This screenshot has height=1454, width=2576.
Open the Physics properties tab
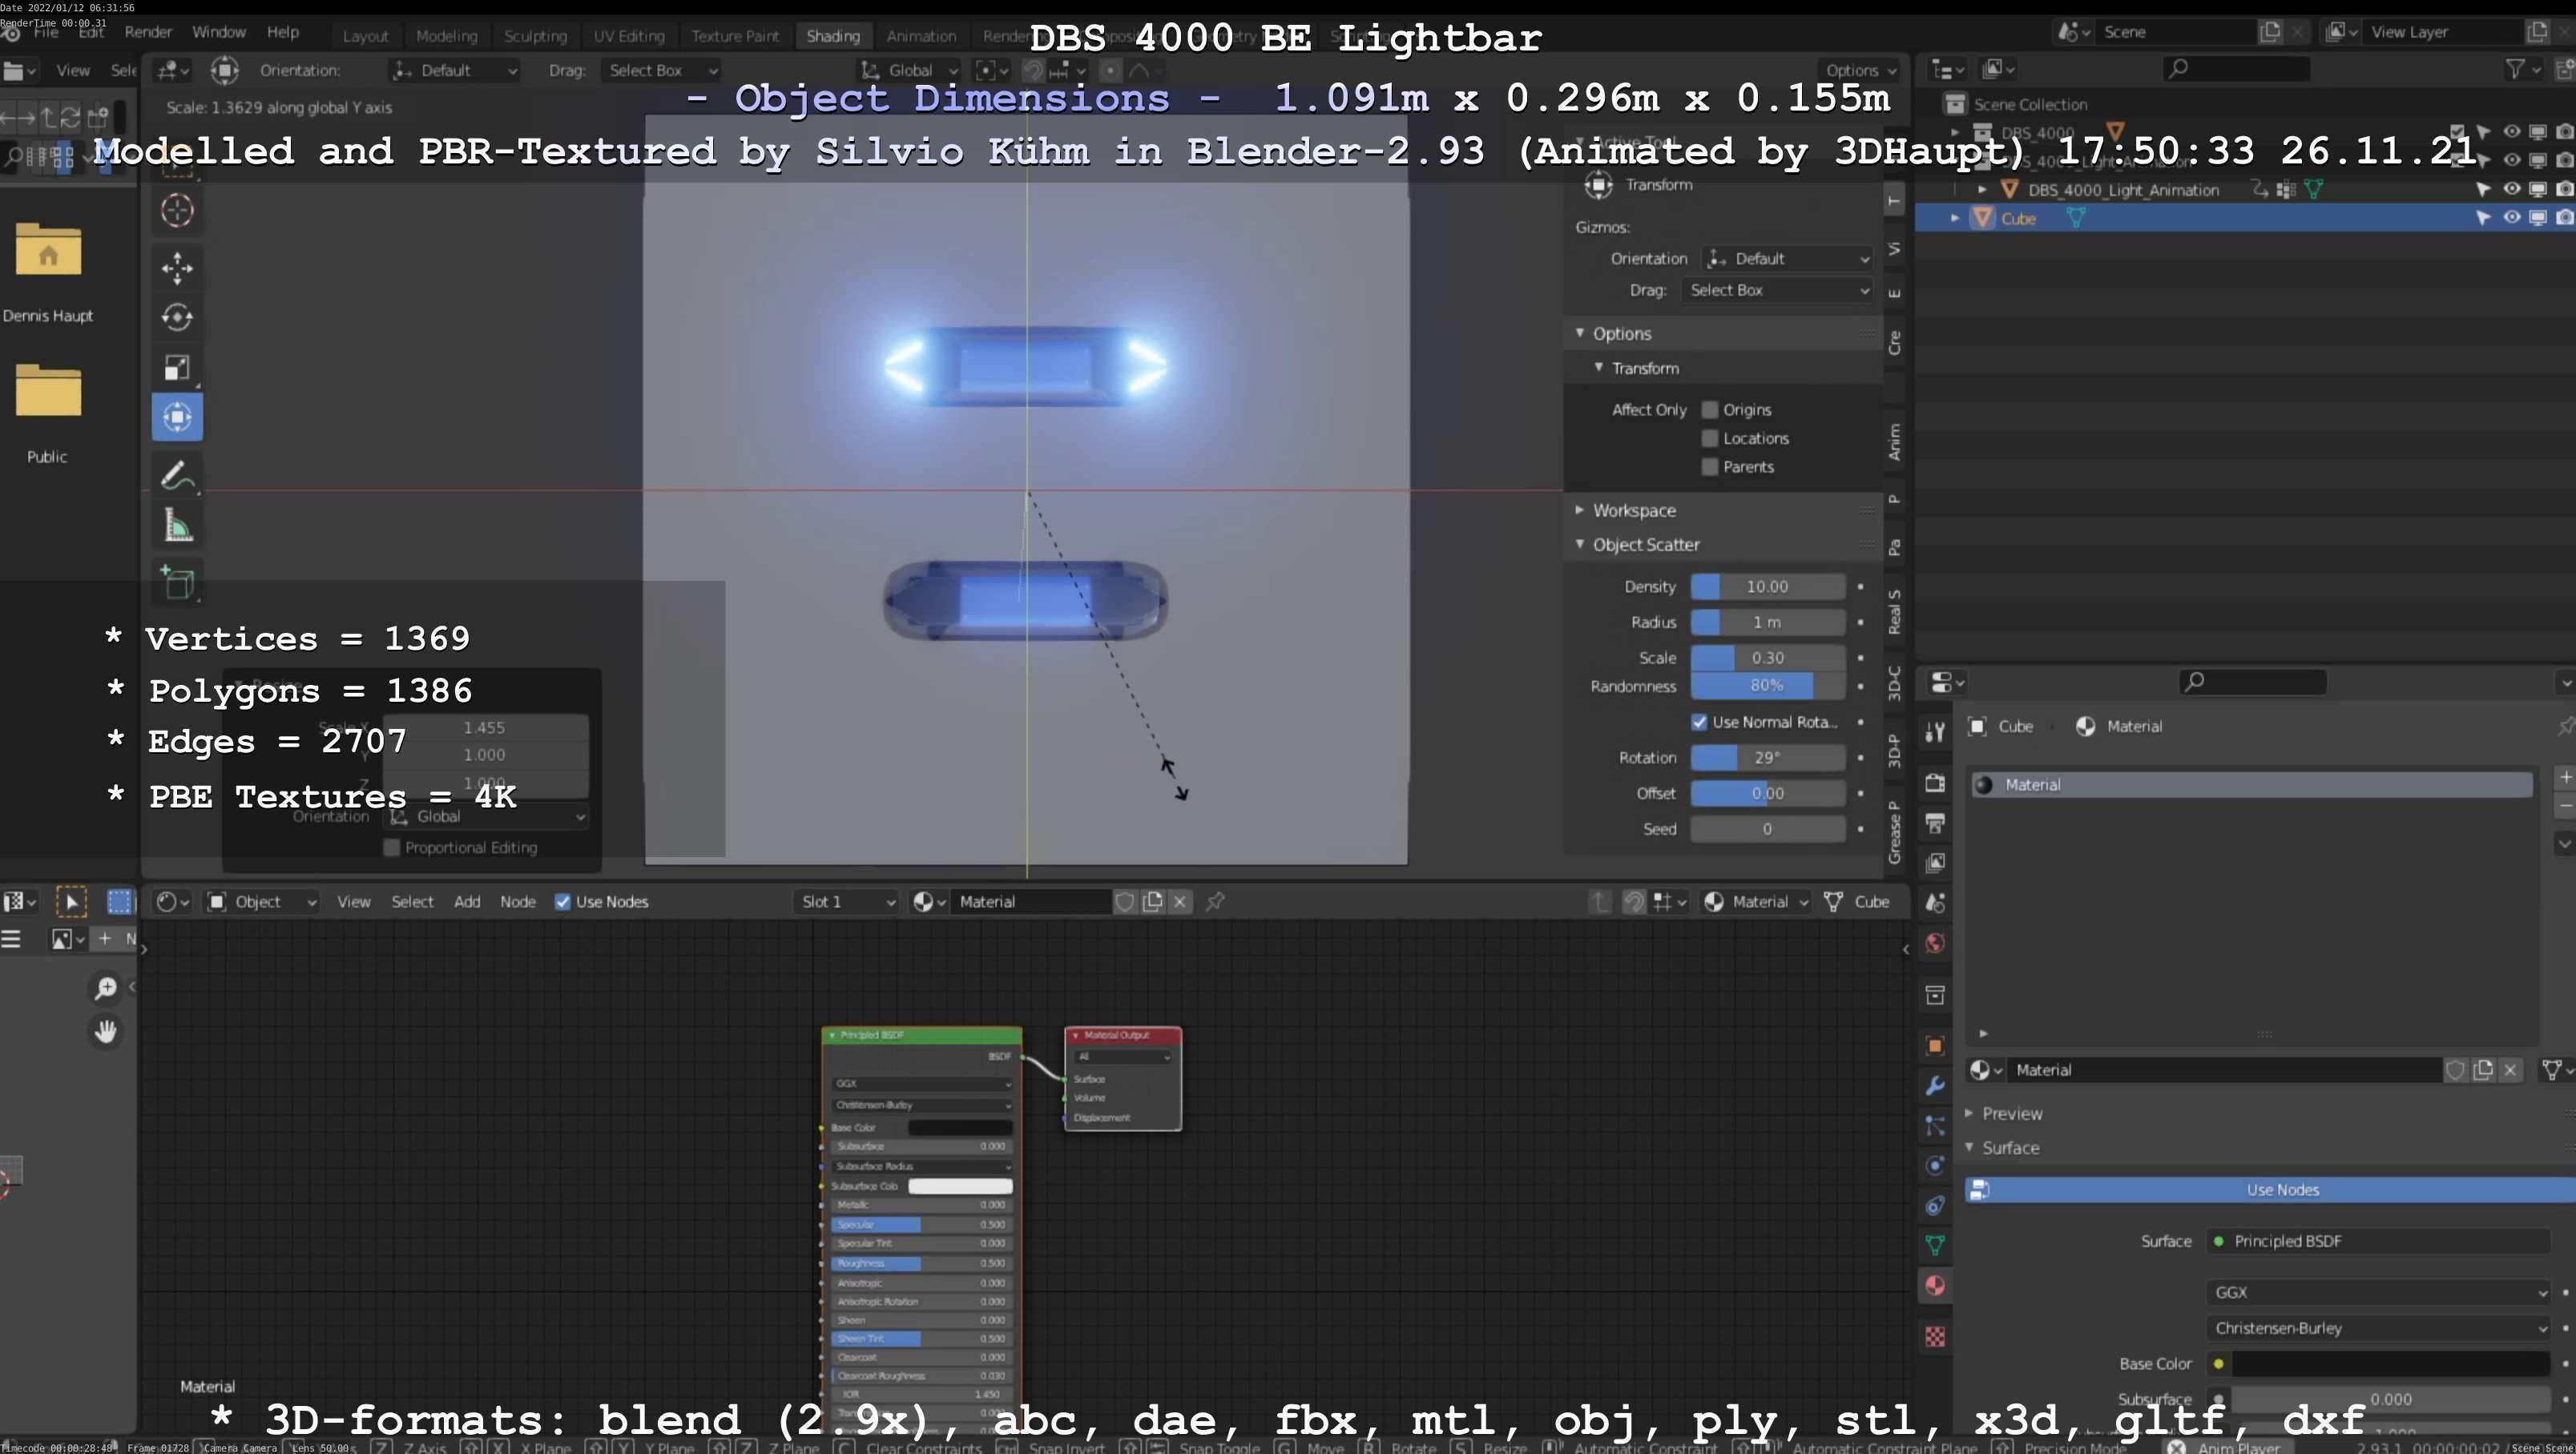[1935, 1165]
